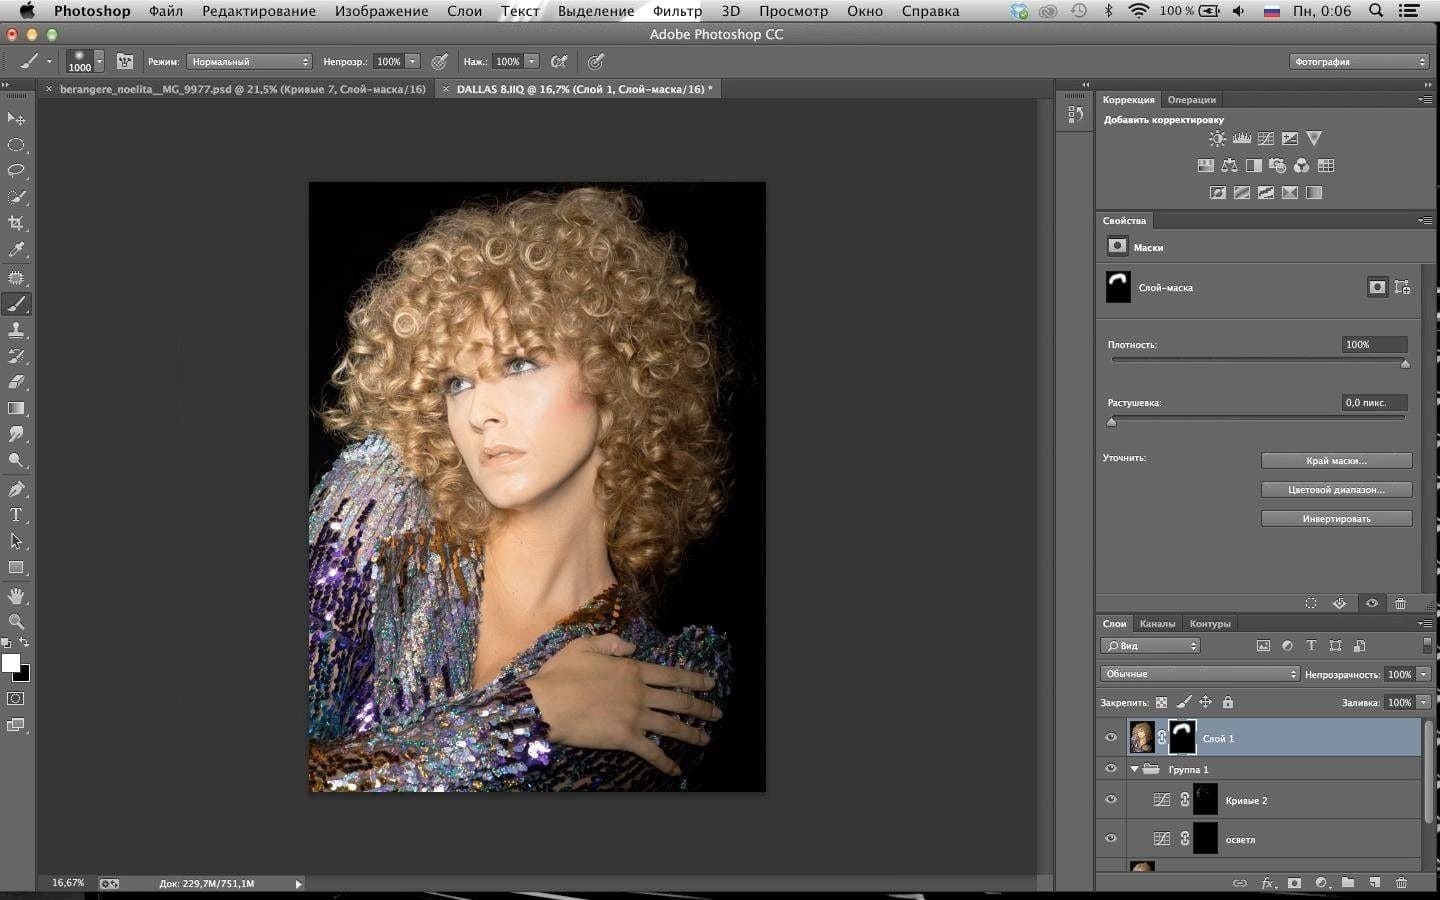Screen dimensions: 1440x900
Task: Click the Растушевка slider handle
Action: pos(1112,422)
